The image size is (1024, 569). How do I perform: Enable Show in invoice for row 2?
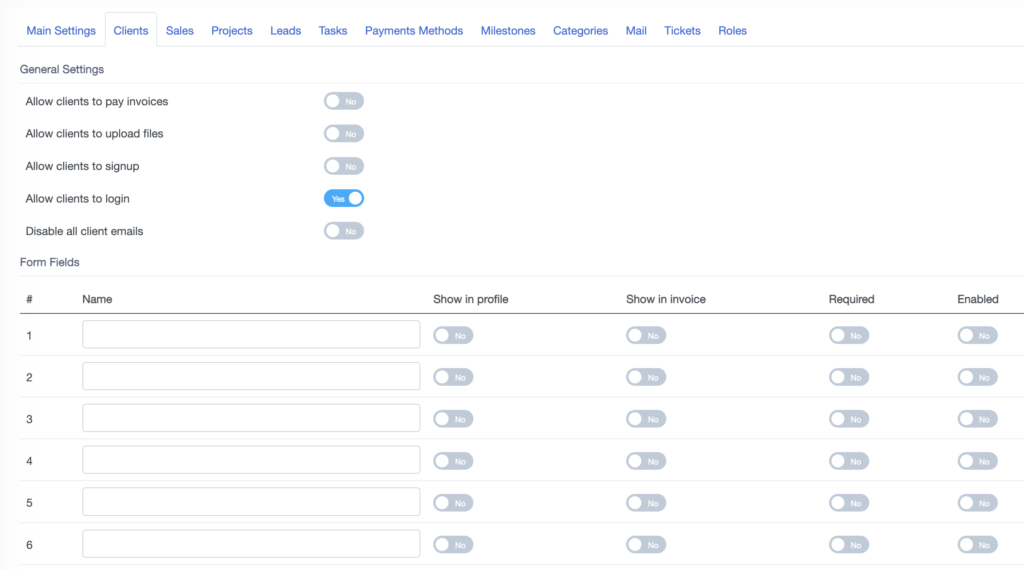tap(646, 377)
